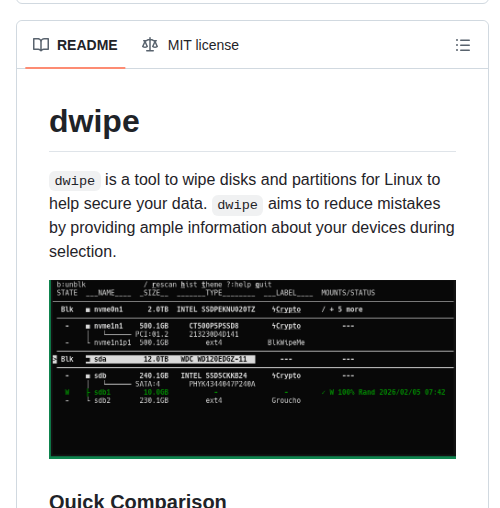500x508 pixels.
Task: Click the 'by providing ample information' sentence
Action: coord(252,228)
